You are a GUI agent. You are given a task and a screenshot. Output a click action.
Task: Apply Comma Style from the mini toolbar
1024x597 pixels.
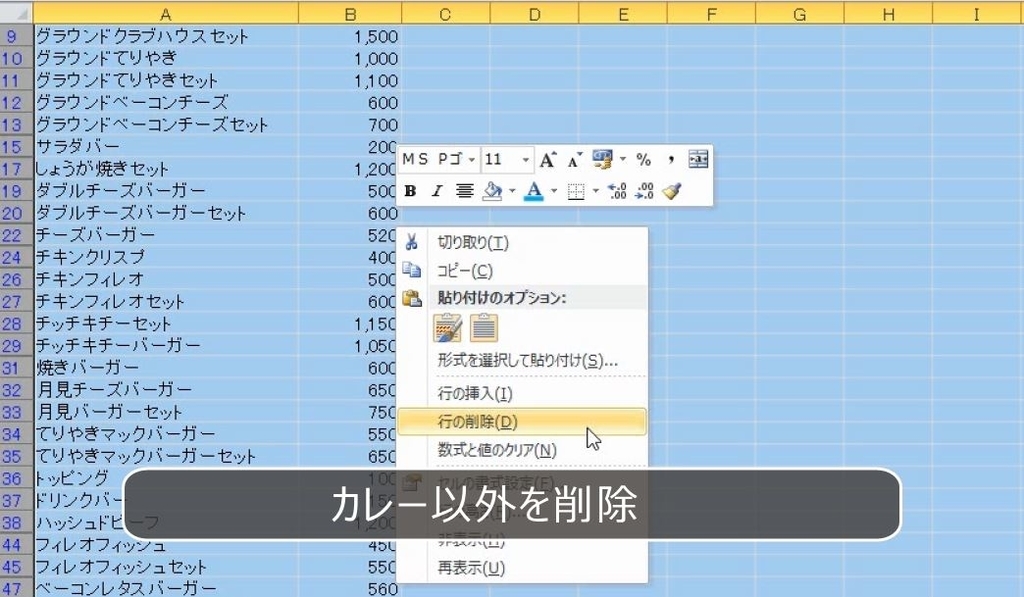tap(670, 159)
